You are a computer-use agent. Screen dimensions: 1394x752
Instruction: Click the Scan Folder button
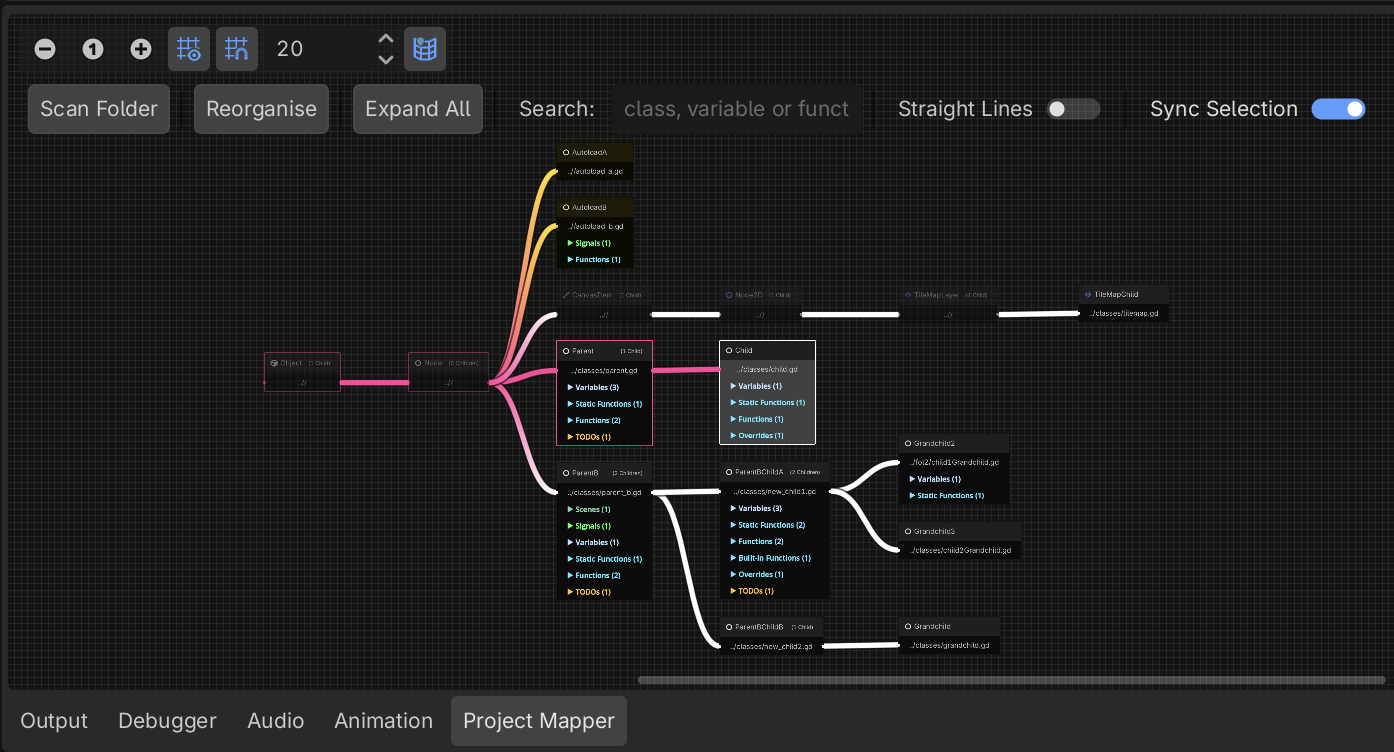click(99, 109)
